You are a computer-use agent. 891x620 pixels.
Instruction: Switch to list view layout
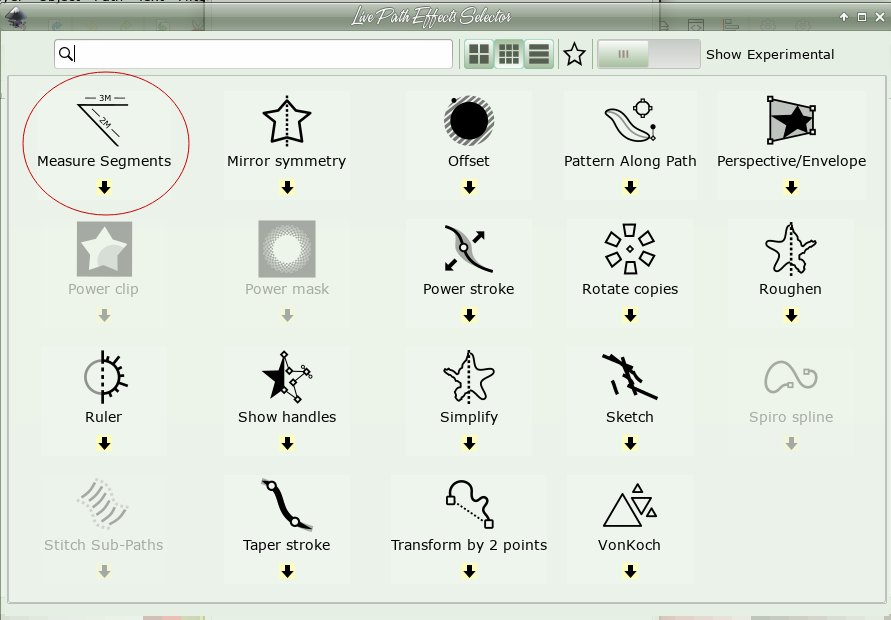[539, 55]
